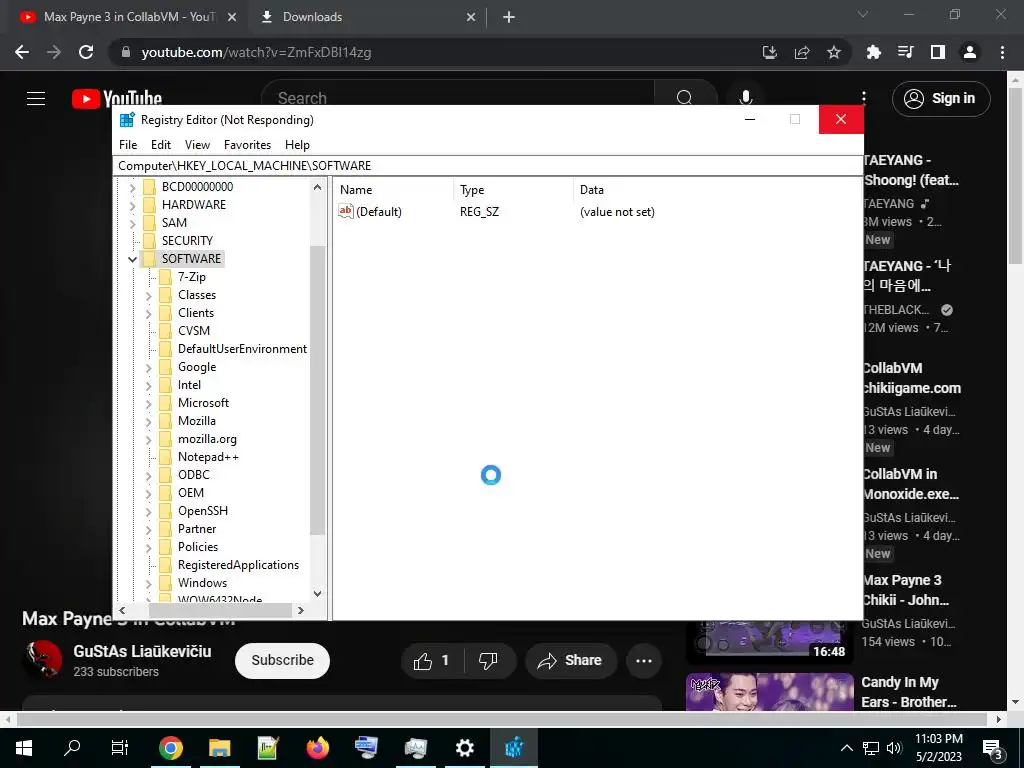This screenshot has height=768, width=1024.
Task: Click the Name column header
Action: pos(394,189)
